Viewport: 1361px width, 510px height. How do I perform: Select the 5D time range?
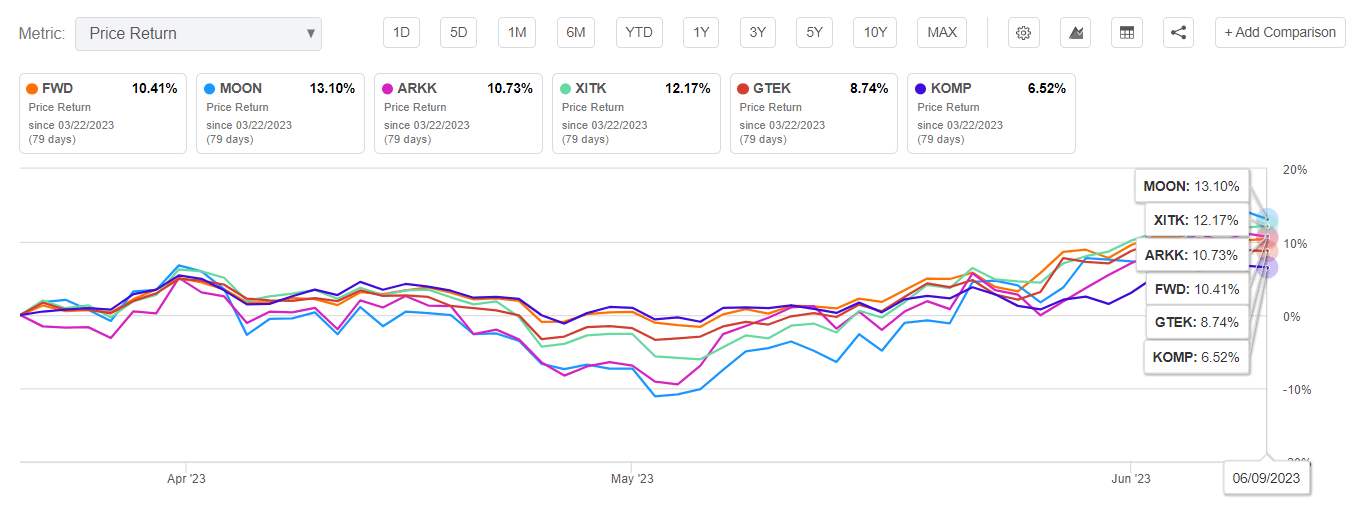(459, 32)
